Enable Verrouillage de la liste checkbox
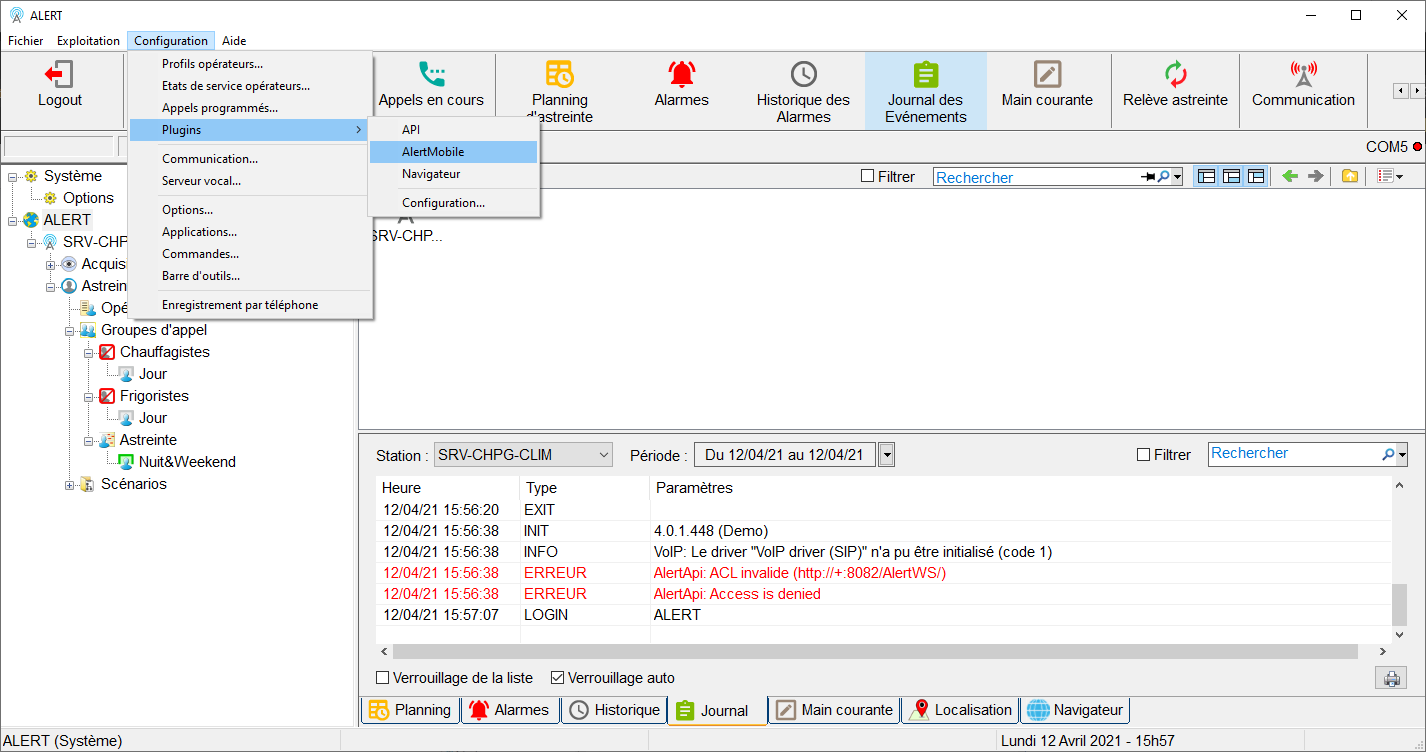The image size is (1426, 752). (382, 678)
